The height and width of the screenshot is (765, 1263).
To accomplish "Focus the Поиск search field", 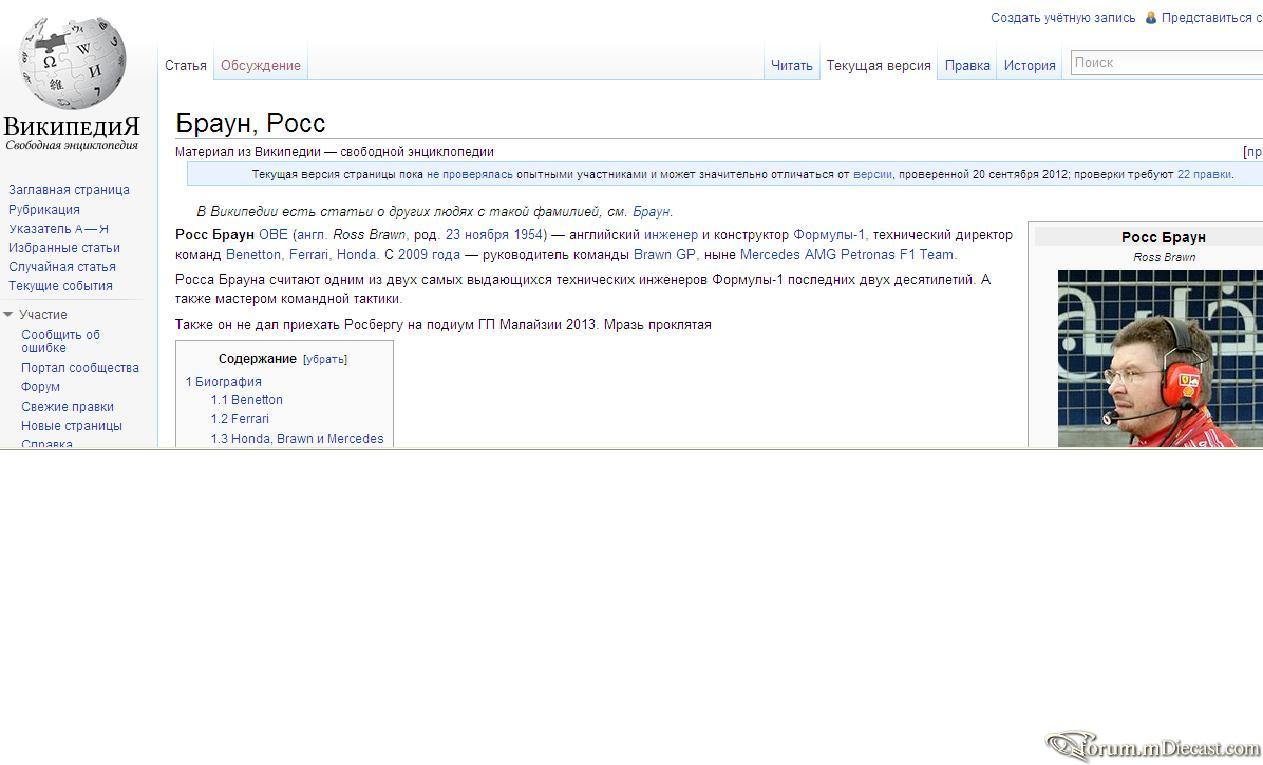I will [x=1167, y=62].
